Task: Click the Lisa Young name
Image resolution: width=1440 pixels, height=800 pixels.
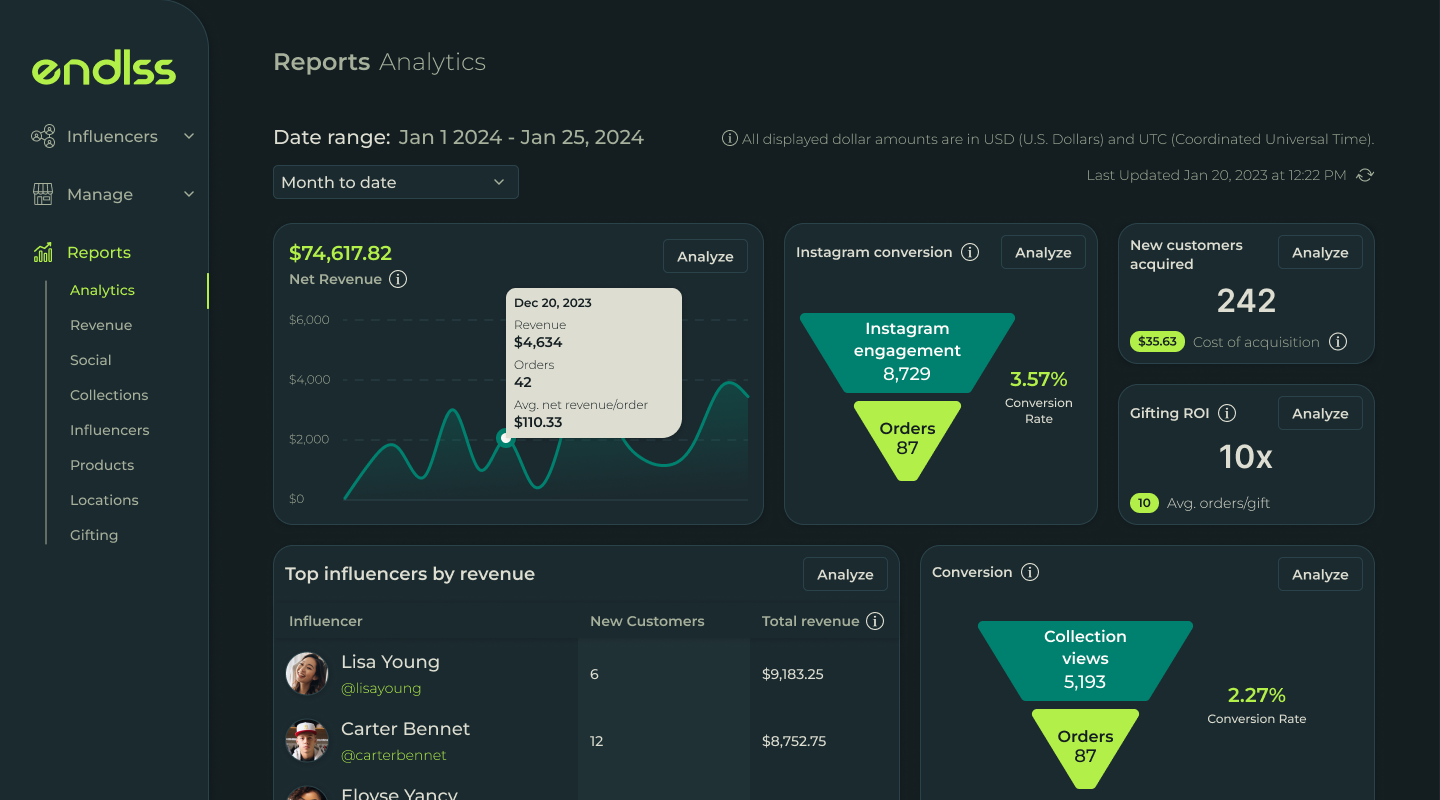Action: (390, 662)
